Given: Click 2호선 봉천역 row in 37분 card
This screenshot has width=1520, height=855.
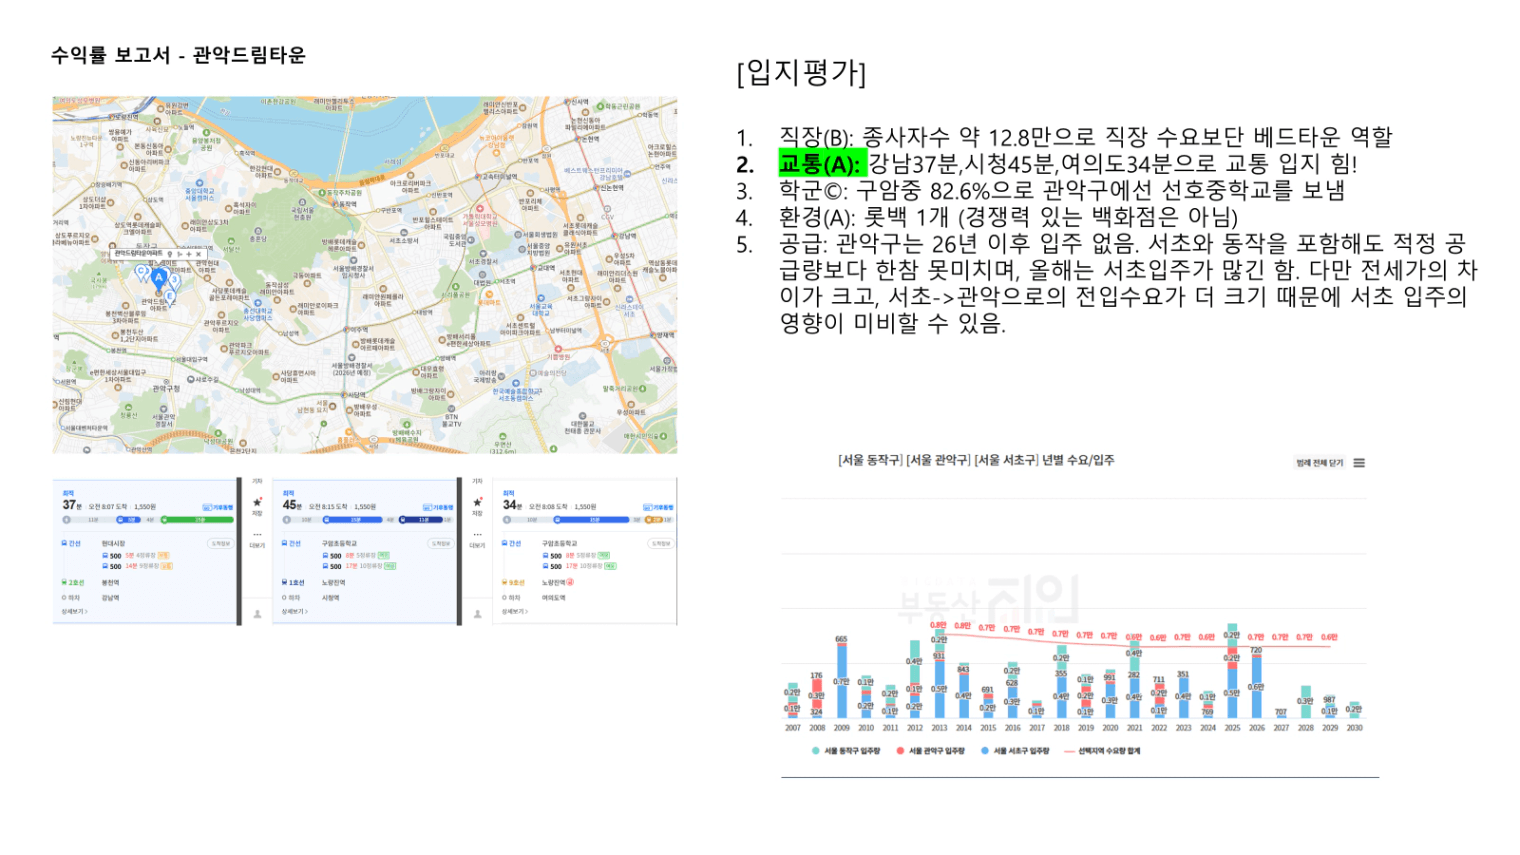Looking at the screenshot, I should click(x=90, y=582).
